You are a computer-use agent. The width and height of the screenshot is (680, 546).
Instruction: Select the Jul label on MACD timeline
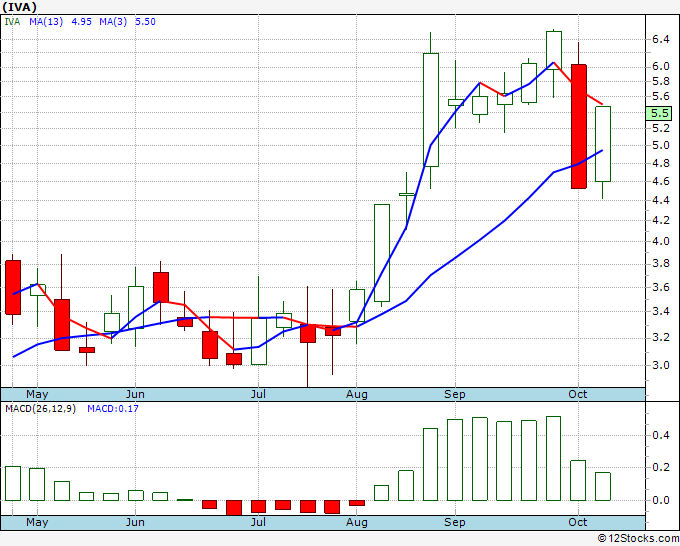coord(258,522)
